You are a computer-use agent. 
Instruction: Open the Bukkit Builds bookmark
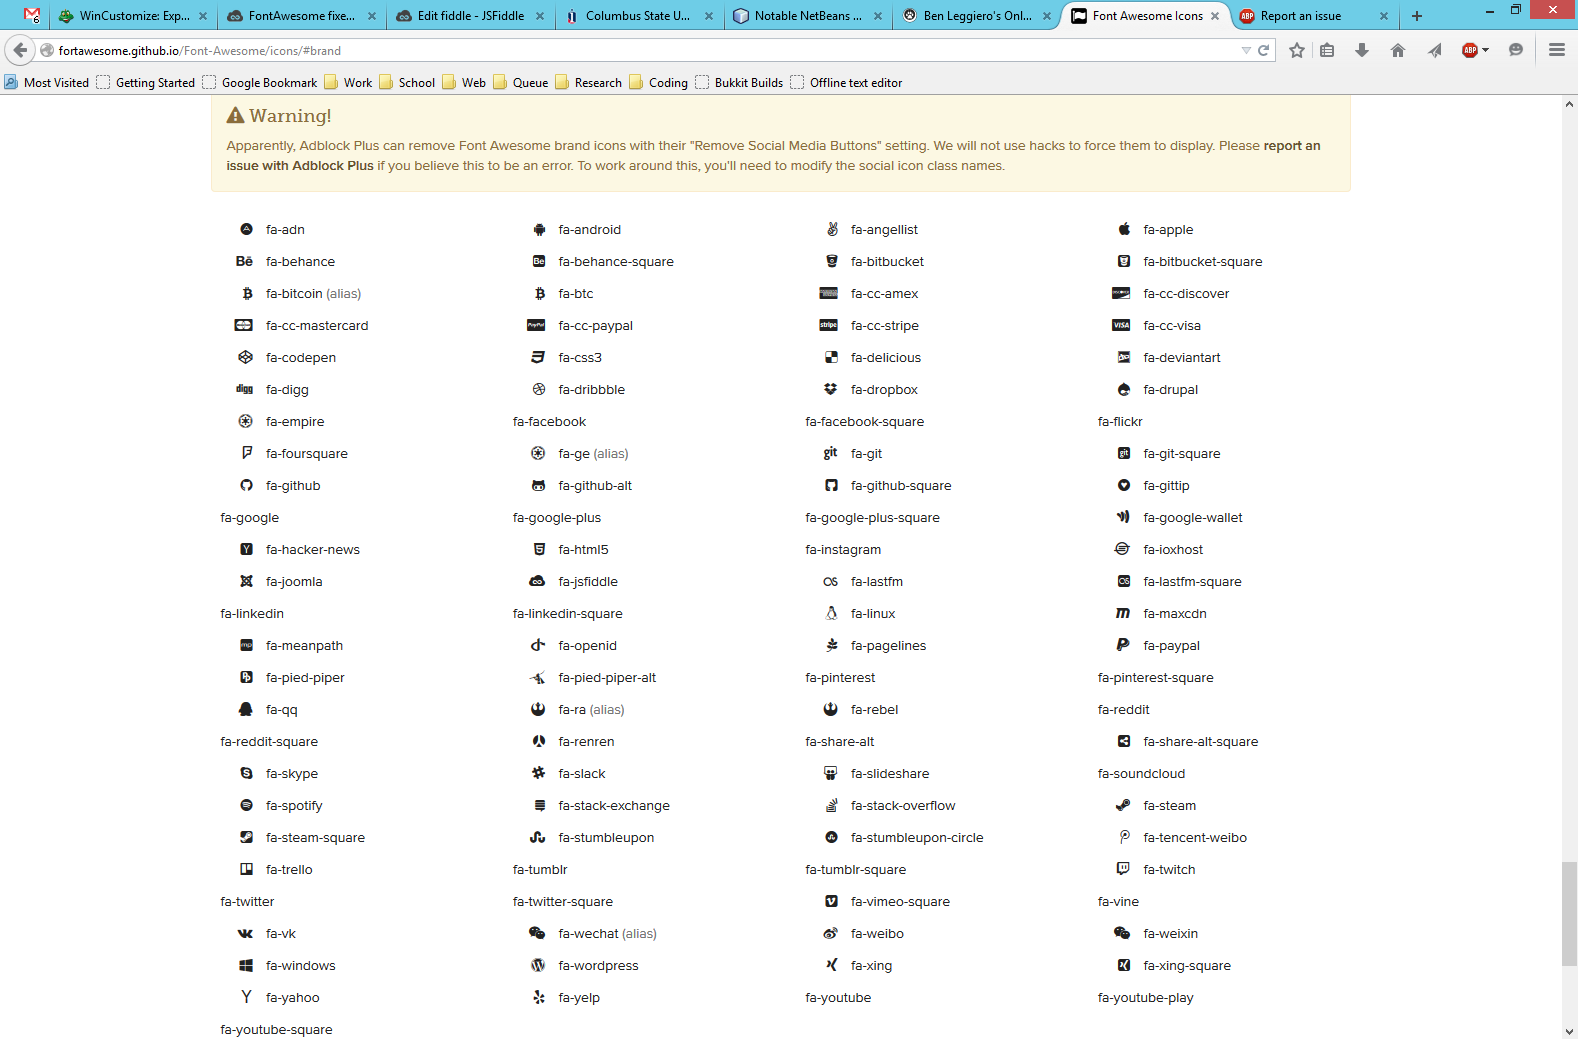(739, 82)
